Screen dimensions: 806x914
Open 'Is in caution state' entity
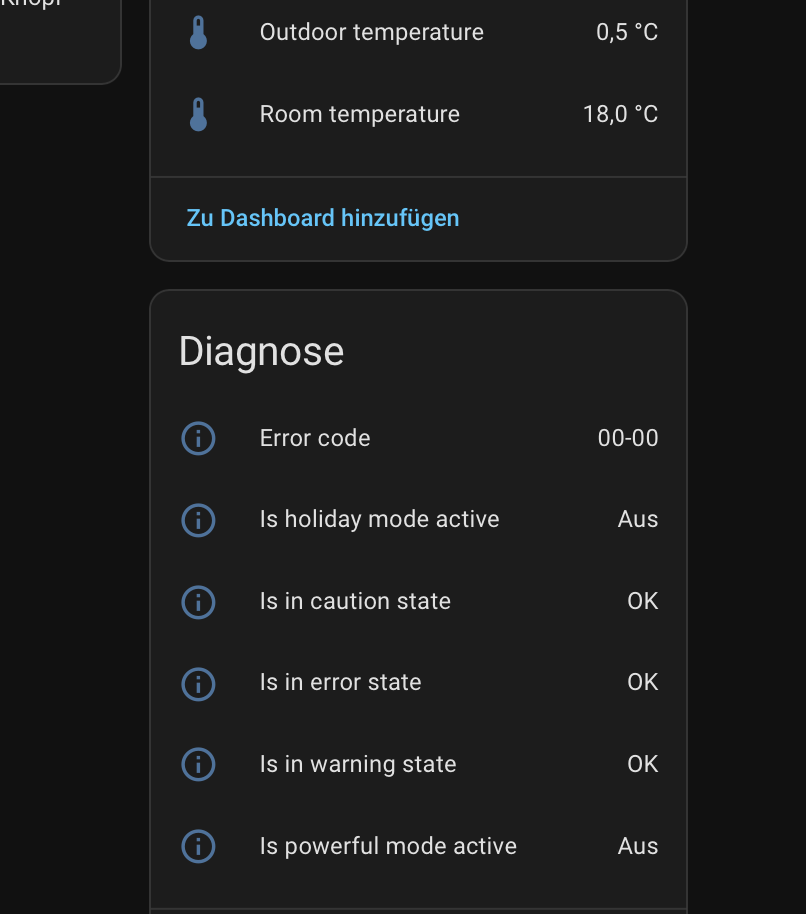355,602
